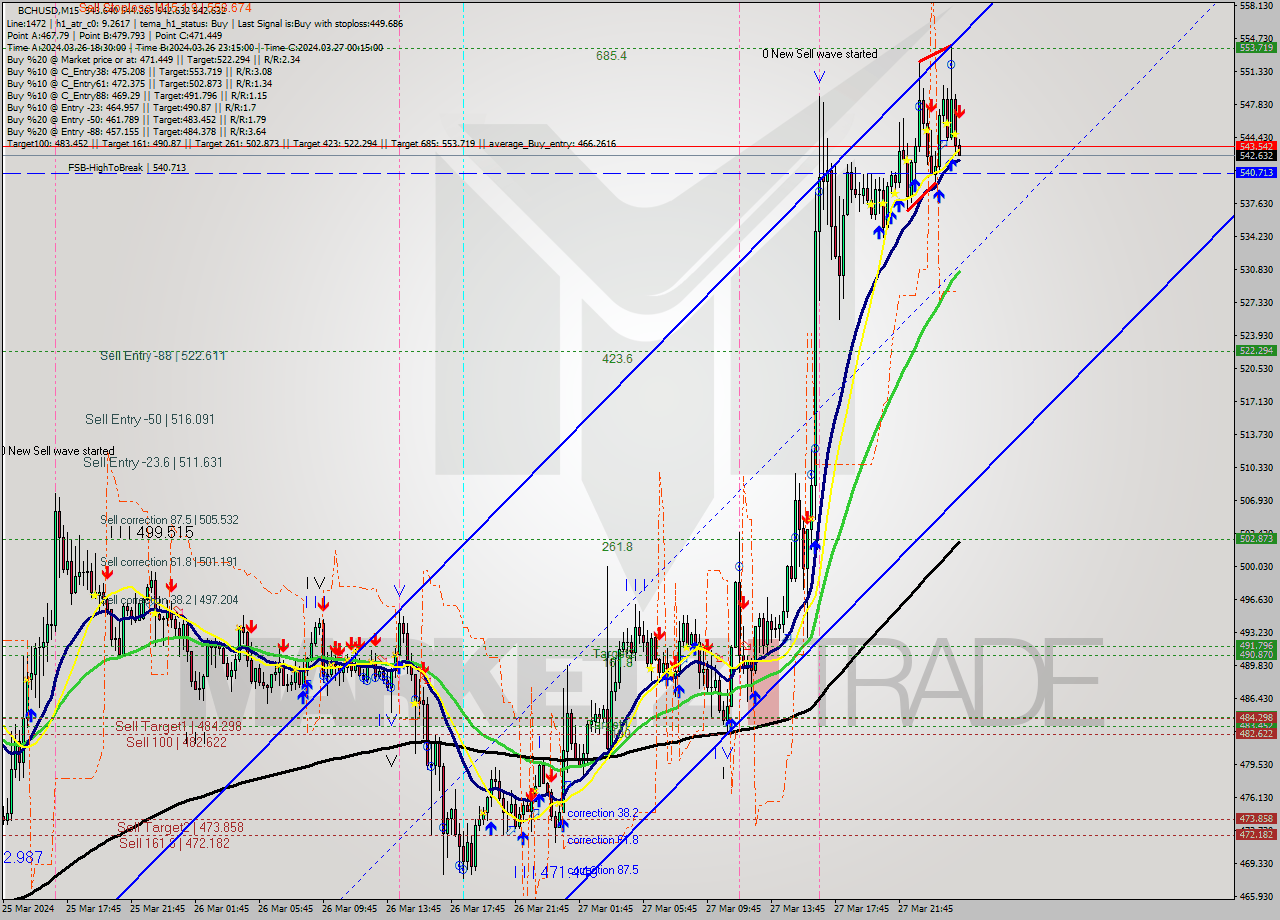Click the 486.430 price axis value

1256,698
